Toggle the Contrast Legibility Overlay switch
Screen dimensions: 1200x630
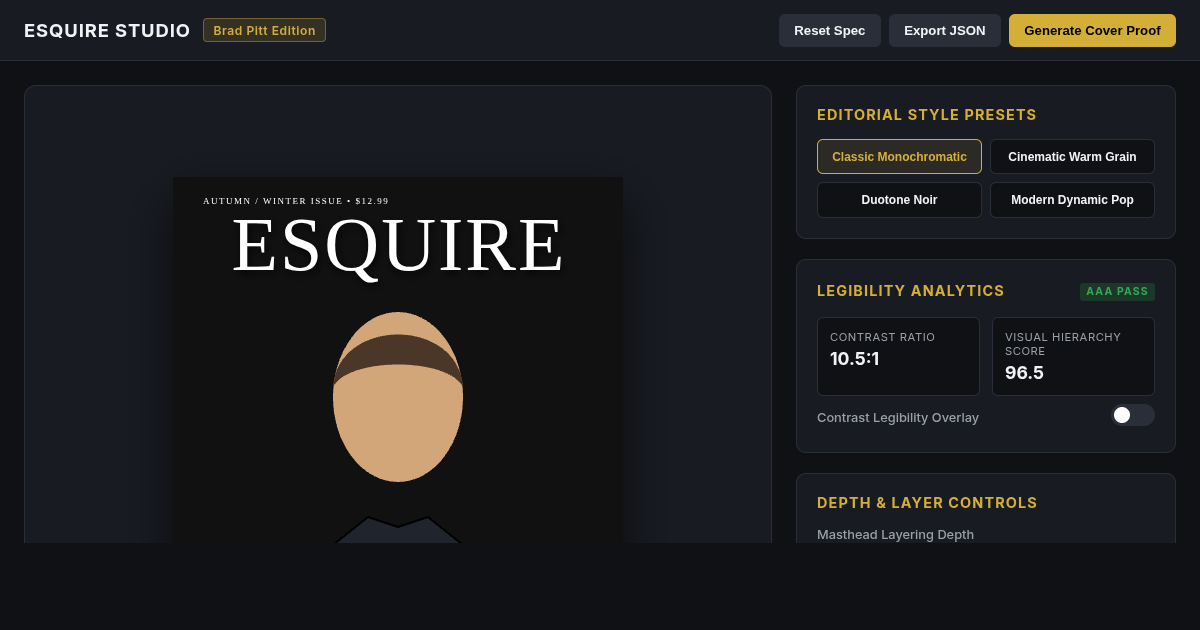[x=1133, y=415]
